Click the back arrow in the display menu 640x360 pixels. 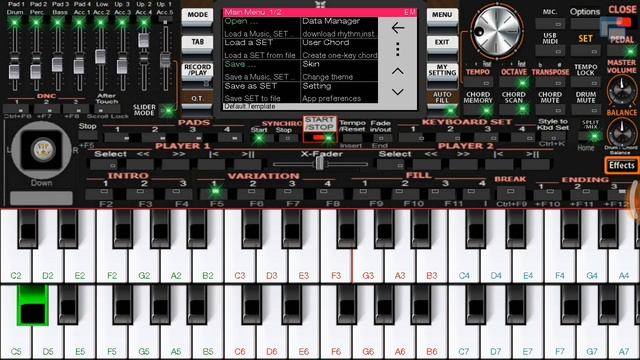pyautogui.click(x=398, y=28)
